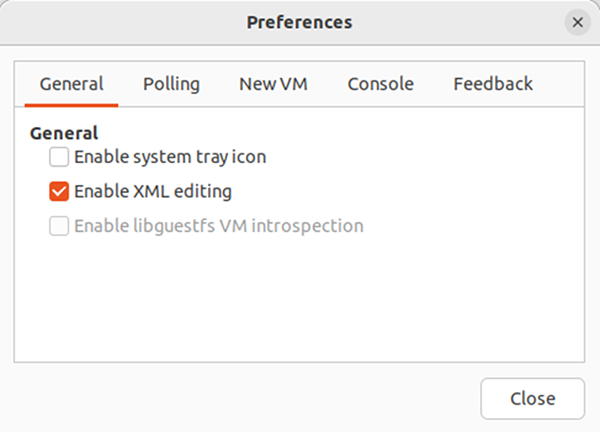Click the 'Enable XML editing' label text
This screenshot has width=600, height=432.
[x=153, y=191]
